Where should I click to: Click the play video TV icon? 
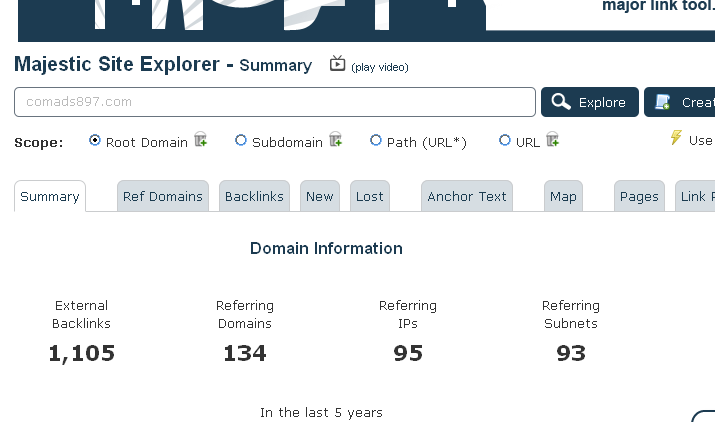coord(337,64)
